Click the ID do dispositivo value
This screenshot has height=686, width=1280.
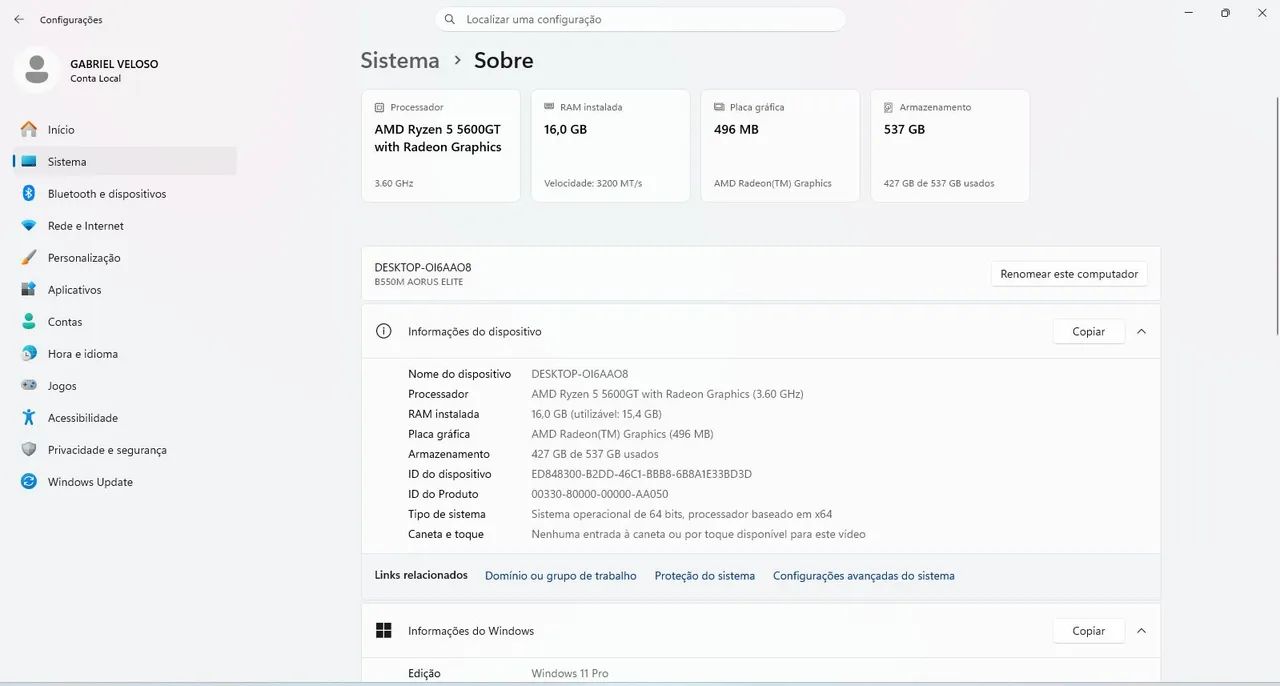641,474
